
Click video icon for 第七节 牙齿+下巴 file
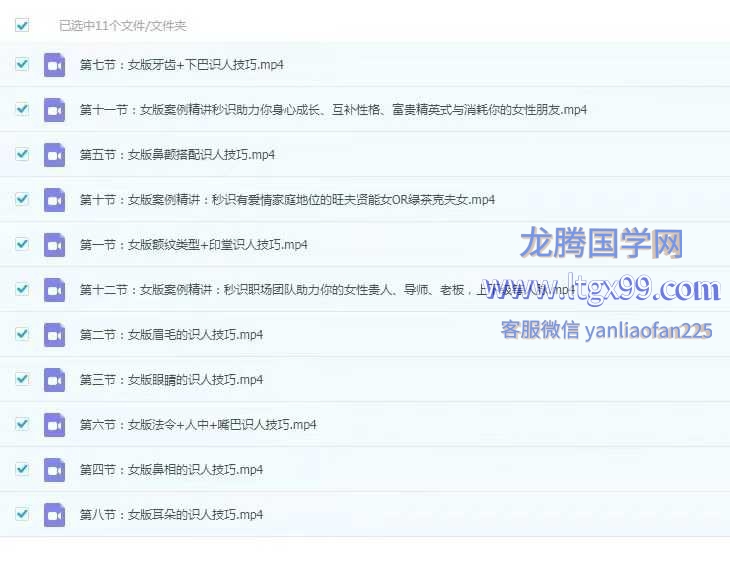(x=54, y=65)
